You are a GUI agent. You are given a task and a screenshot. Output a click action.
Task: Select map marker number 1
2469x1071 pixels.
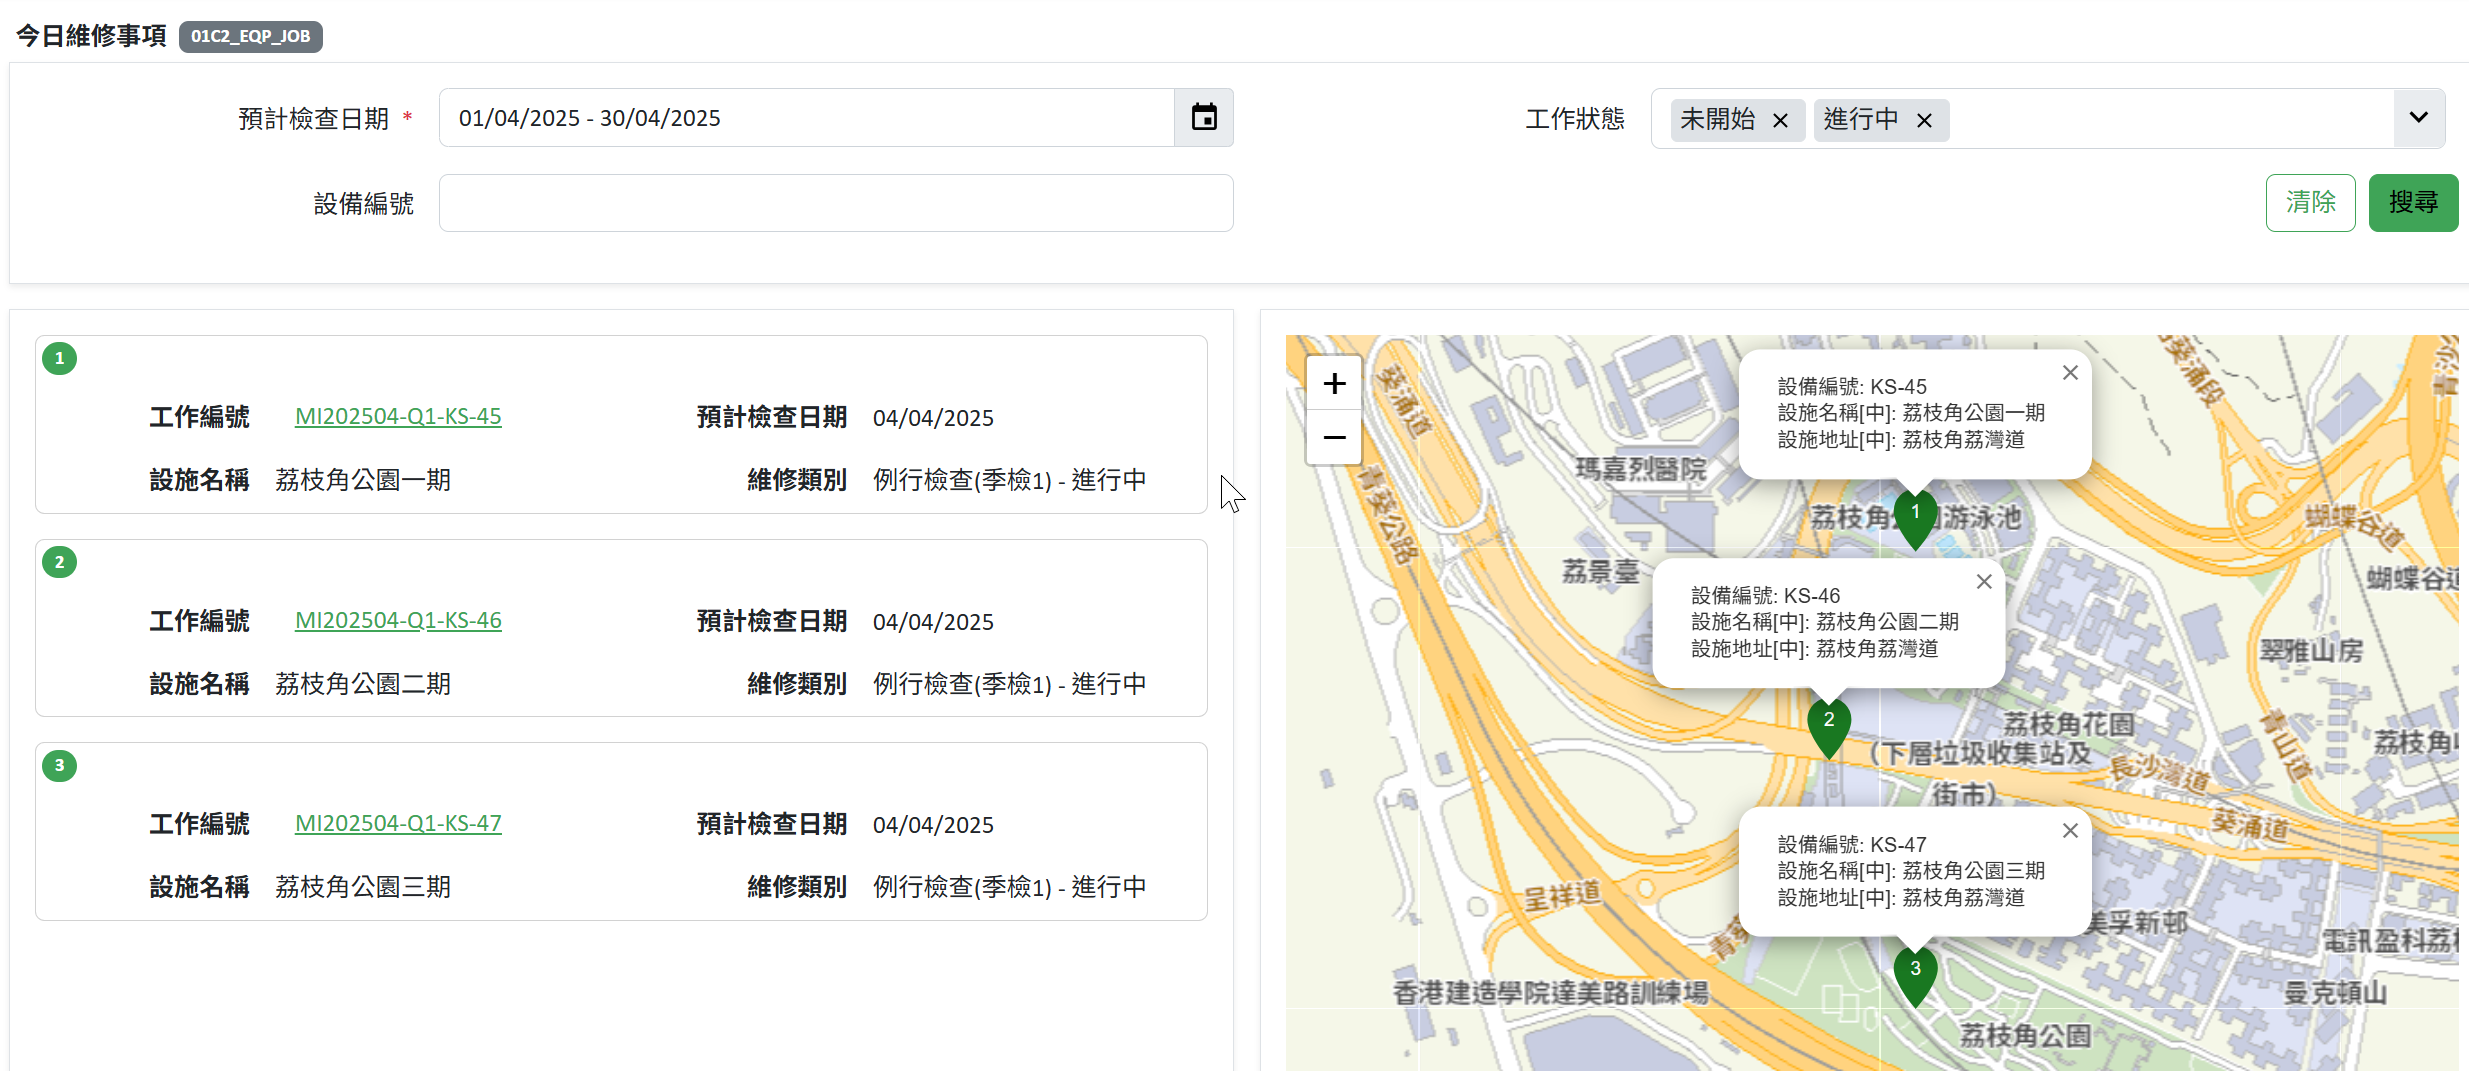point(1915,518)
